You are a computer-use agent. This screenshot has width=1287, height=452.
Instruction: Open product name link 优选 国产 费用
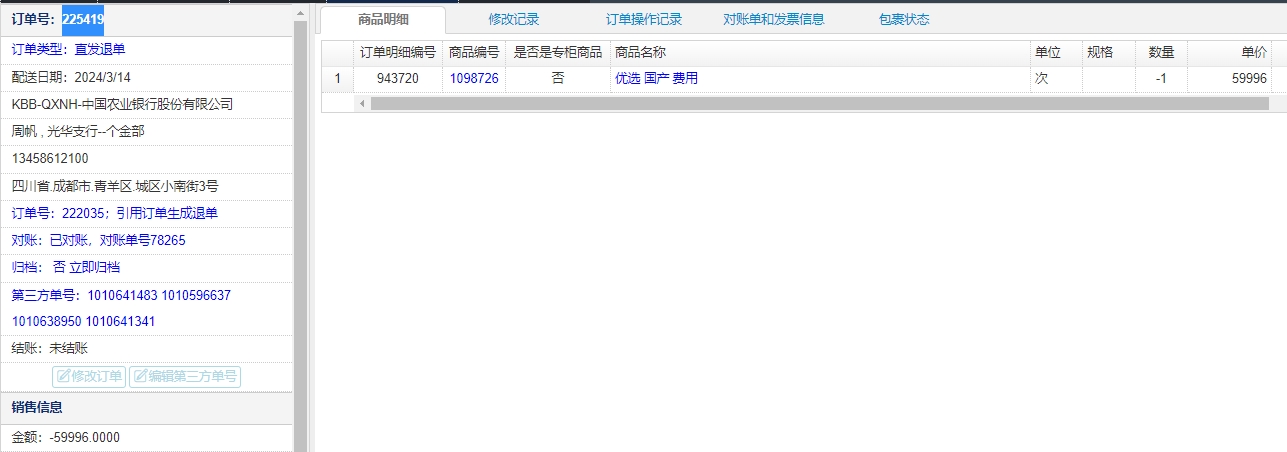pos(656,78)
